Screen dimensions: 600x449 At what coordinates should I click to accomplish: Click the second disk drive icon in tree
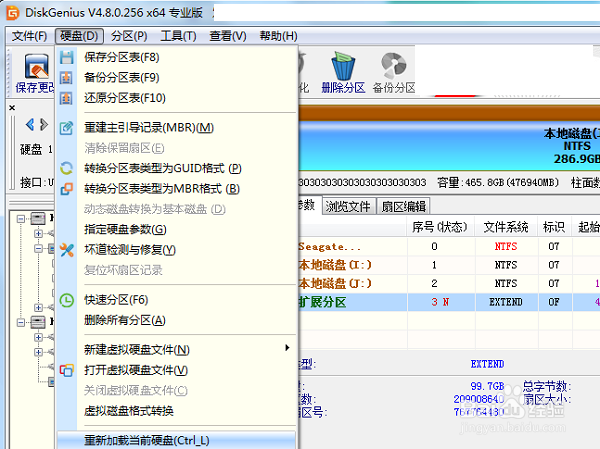click(x=38, y=322)
